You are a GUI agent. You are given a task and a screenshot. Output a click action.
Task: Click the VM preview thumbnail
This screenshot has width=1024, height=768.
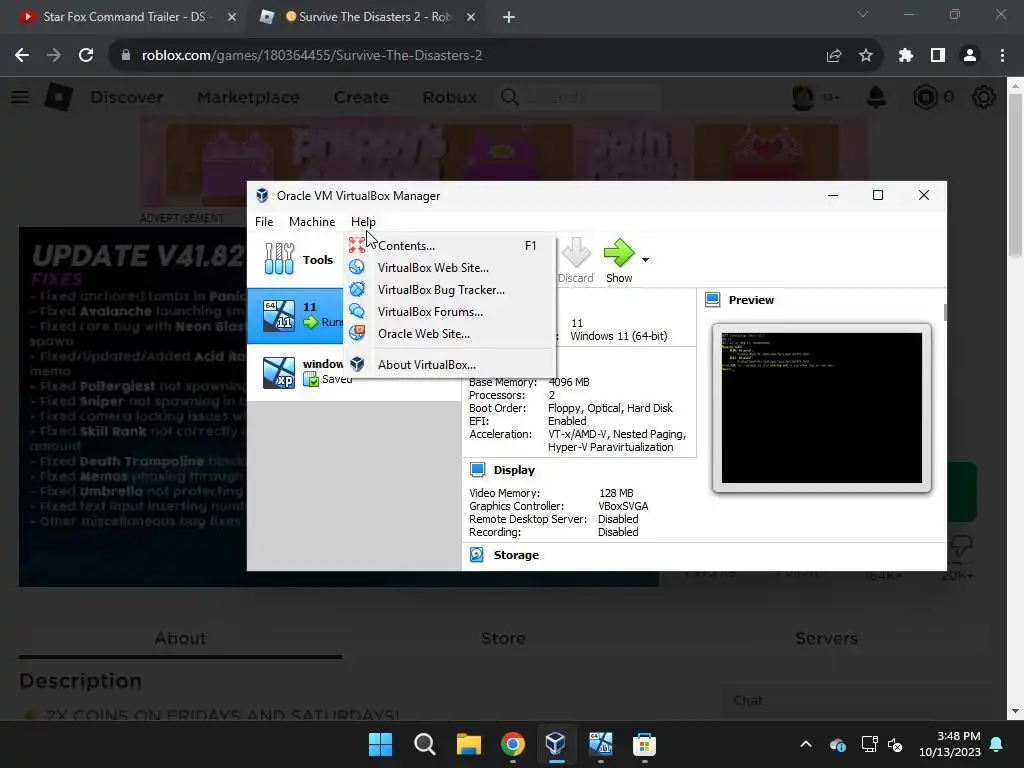[x=822, y=408]
